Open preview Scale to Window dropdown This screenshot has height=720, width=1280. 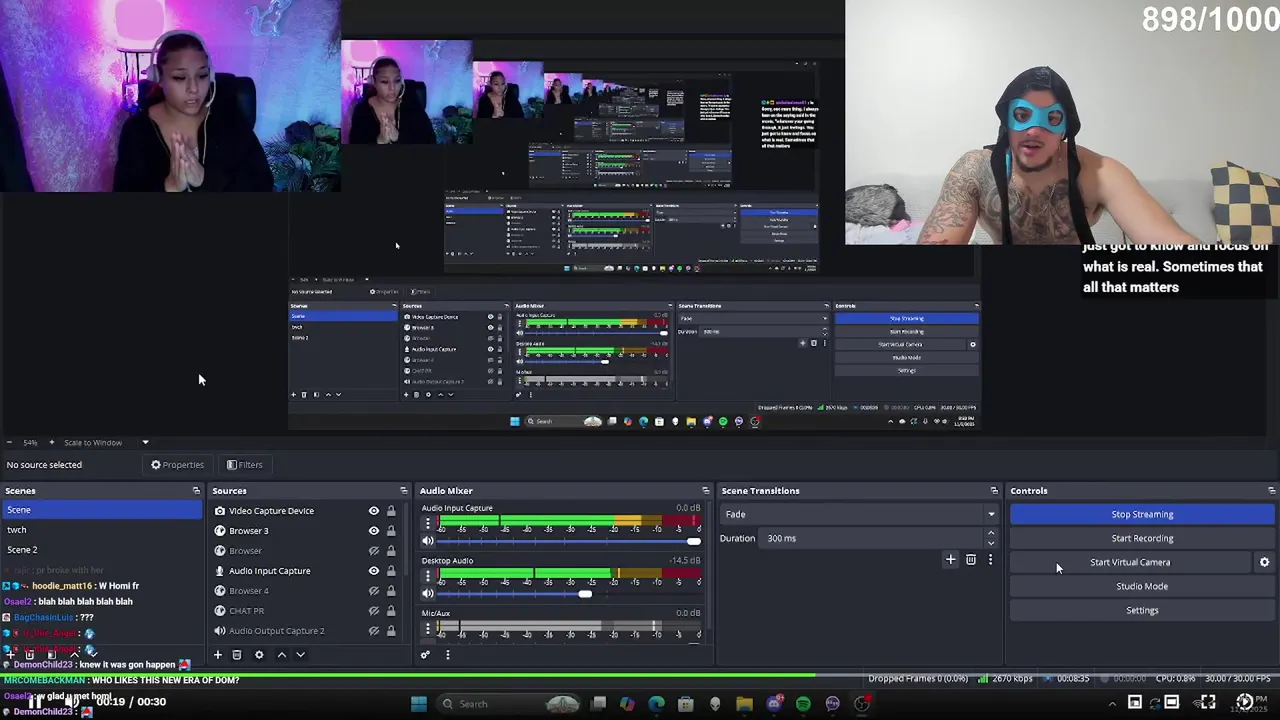106,442
